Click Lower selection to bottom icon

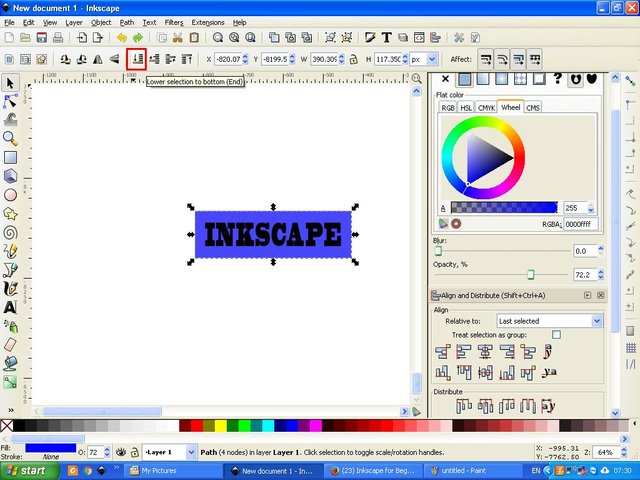137,59
